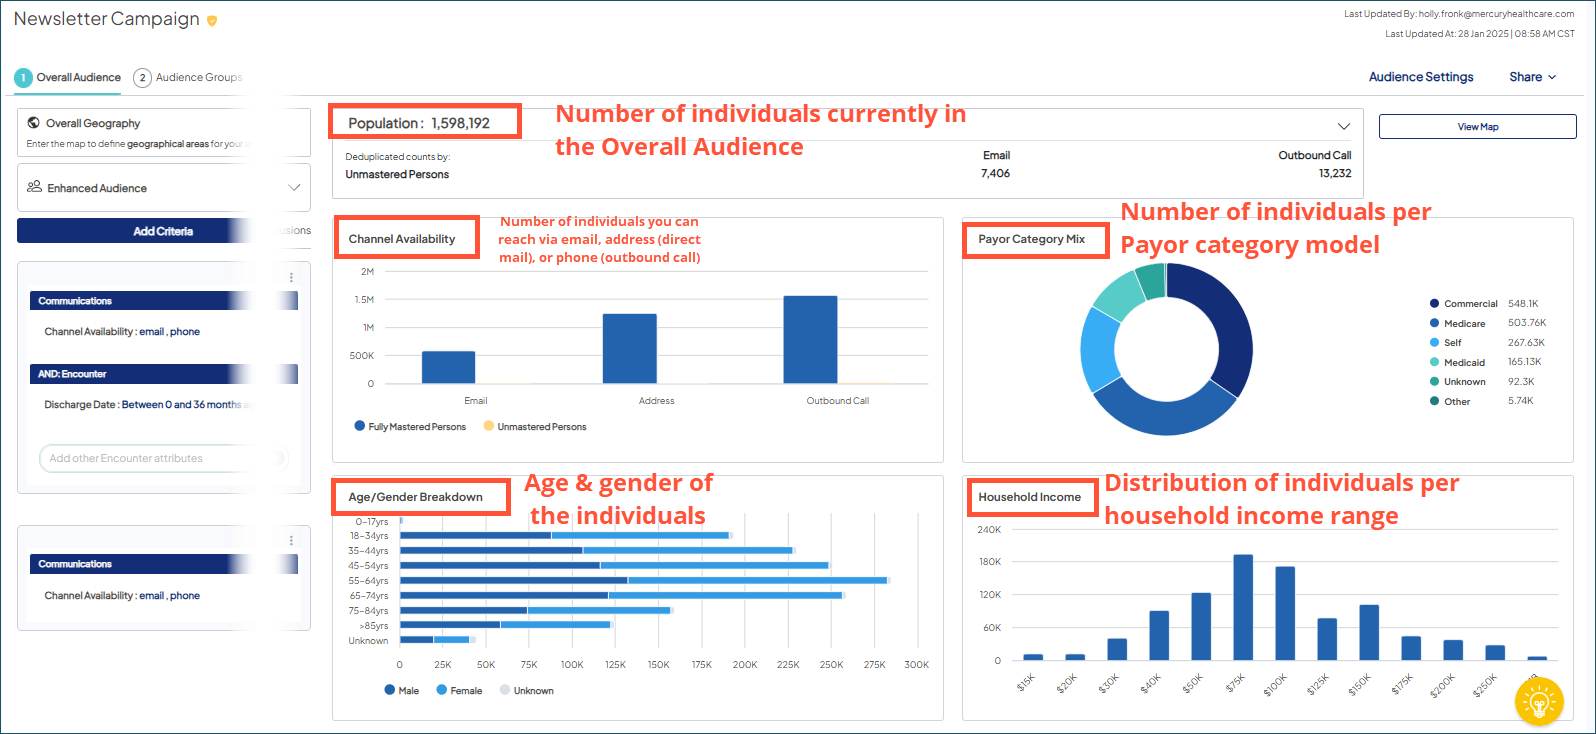Expand the Population summary chevron
The height and width of the screenshot is (734, 1596).
click(x=1343, y=126)
